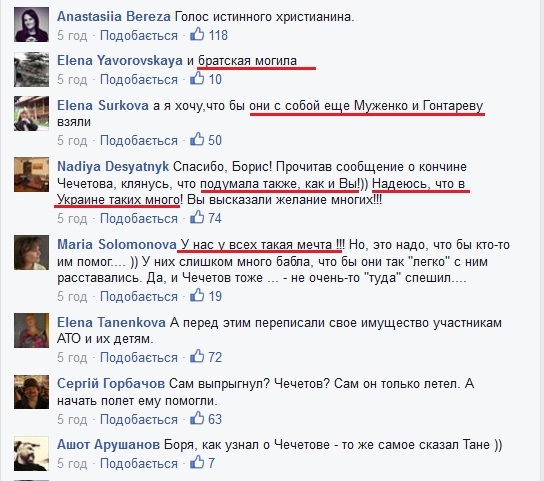Open Сергій Горбачов's avatar thumbnail
Screen dimensions: 544x481
coord(31,392)
